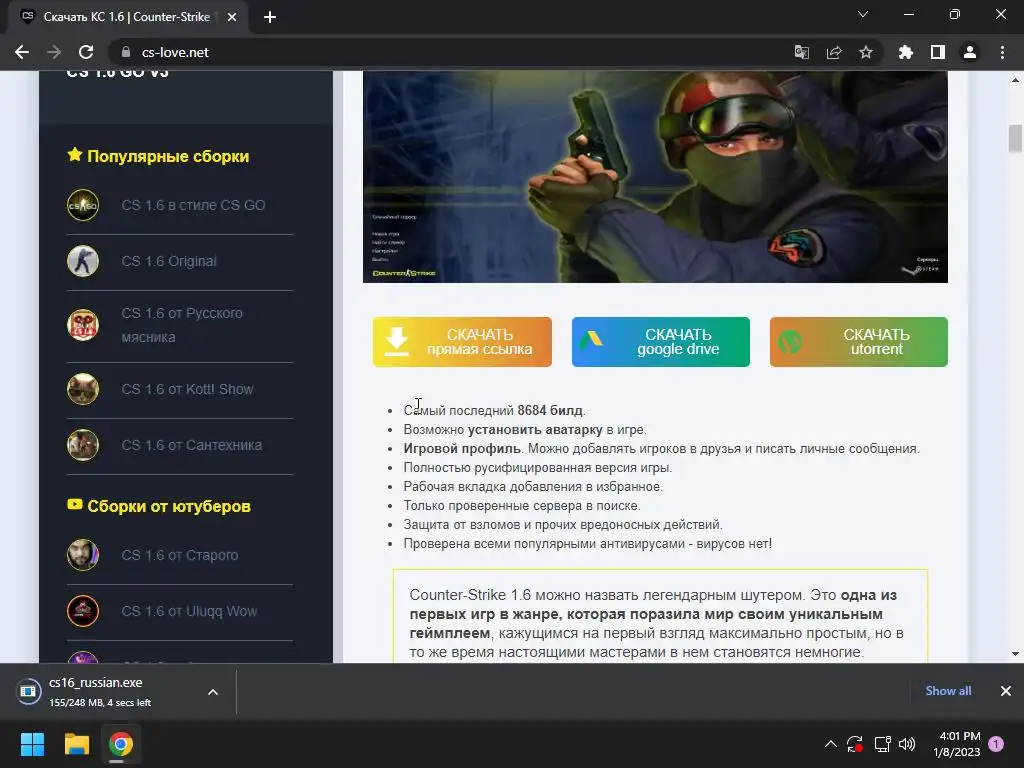
Task: Bookmark this page with the star
Action: [x=866, y=52]
